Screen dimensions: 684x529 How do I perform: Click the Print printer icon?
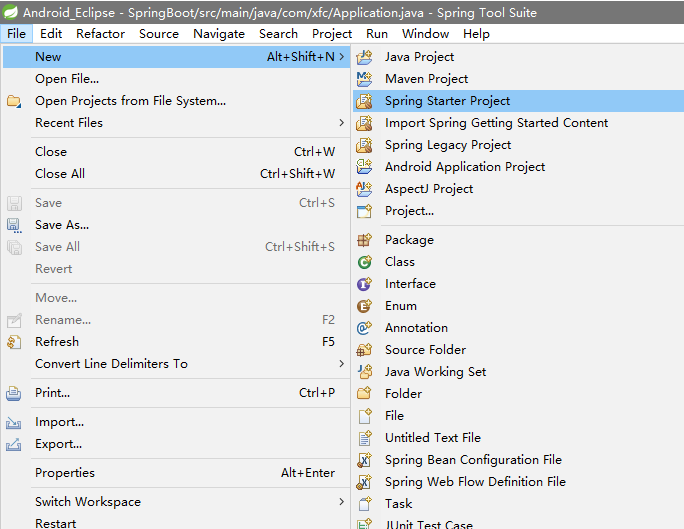(x=14, y=393)
